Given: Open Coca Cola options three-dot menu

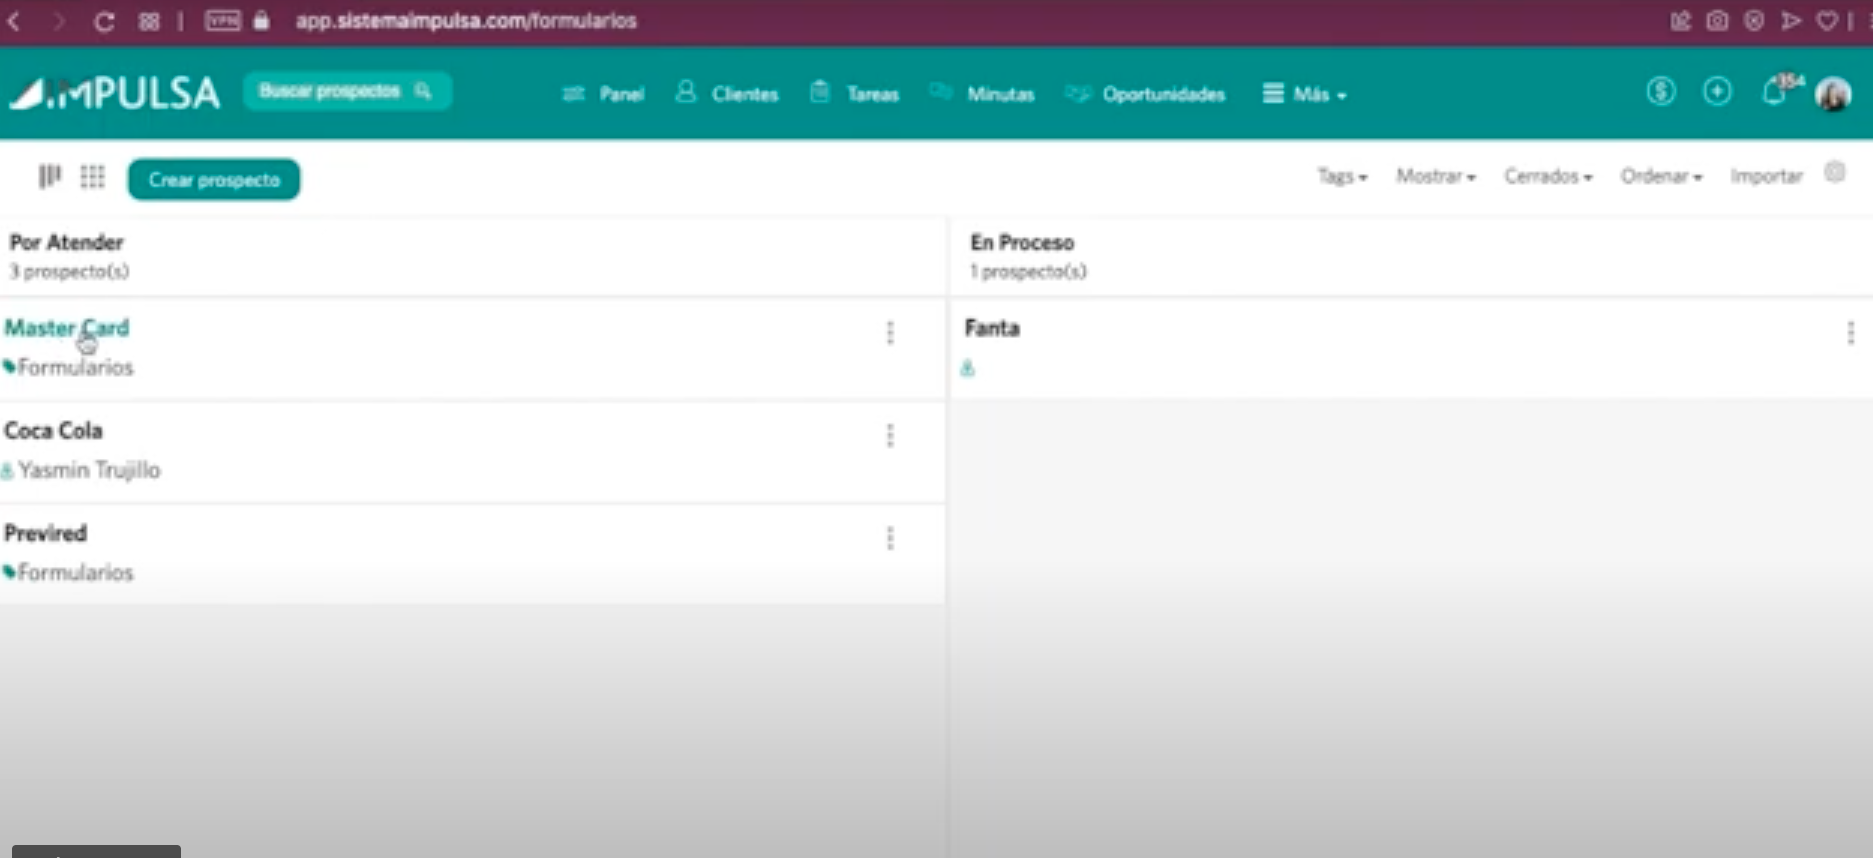Looking at the screenshot, I should click(x=890, y=436).
